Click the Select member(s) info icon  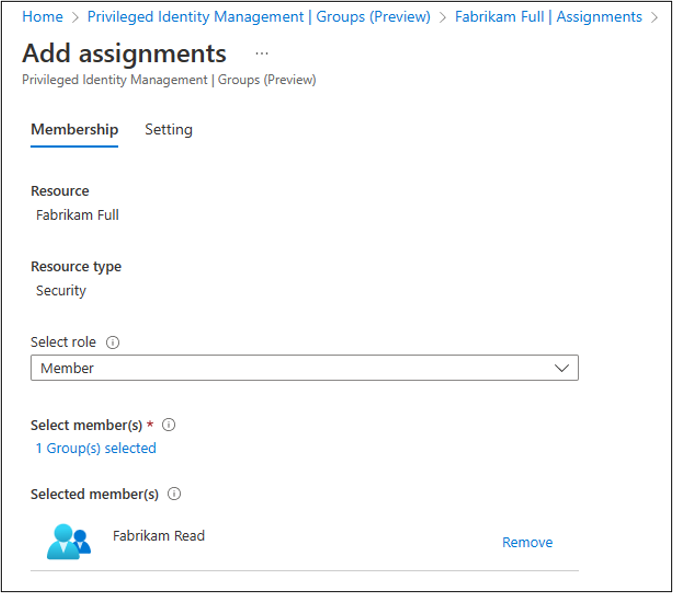[168, 424]
